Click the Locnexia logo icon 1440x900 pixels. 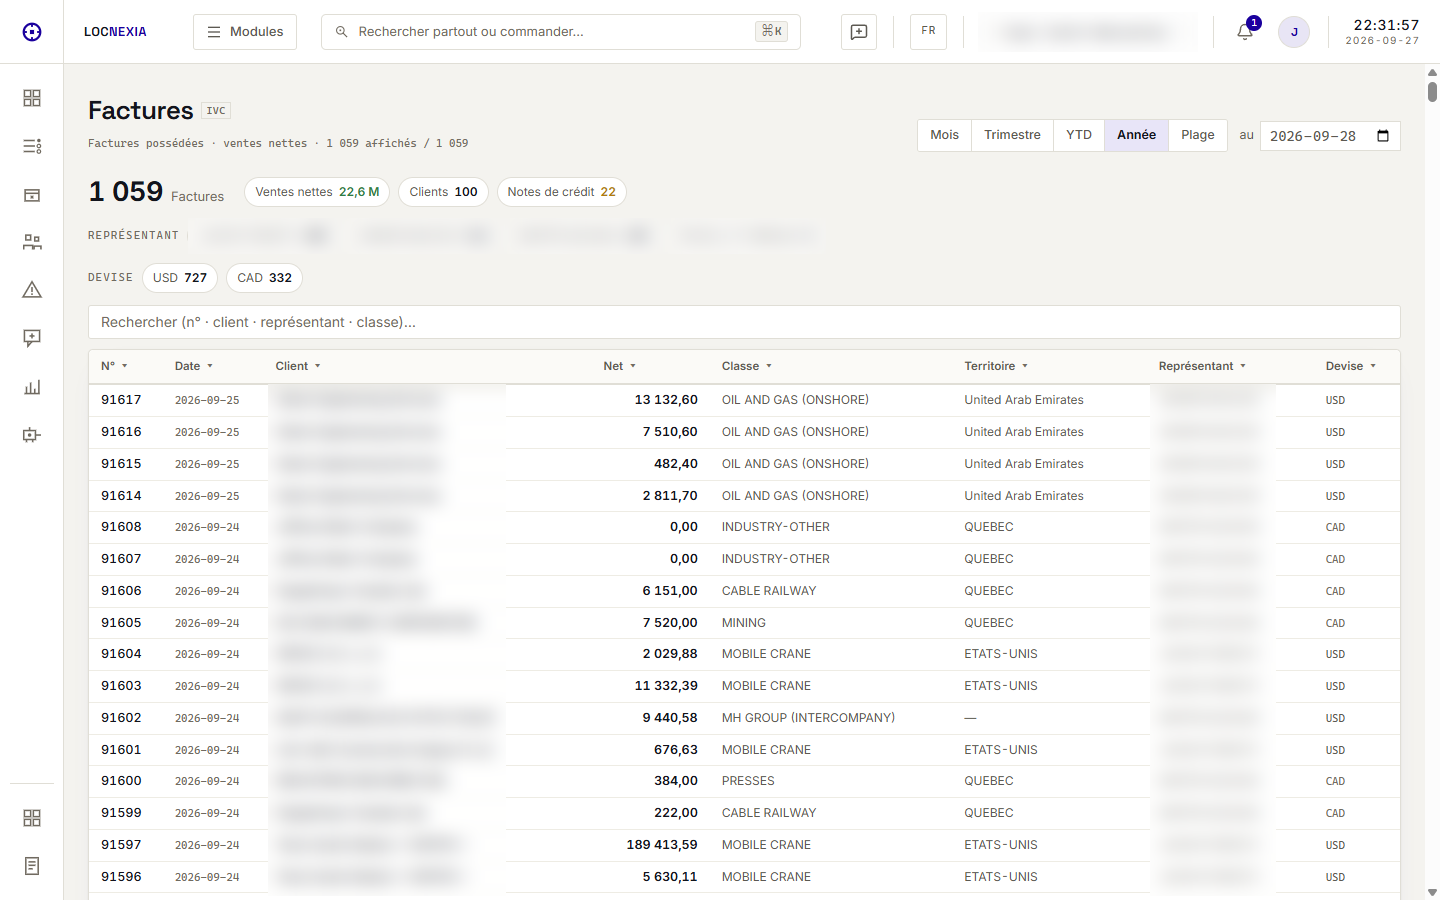pos(32,32)
